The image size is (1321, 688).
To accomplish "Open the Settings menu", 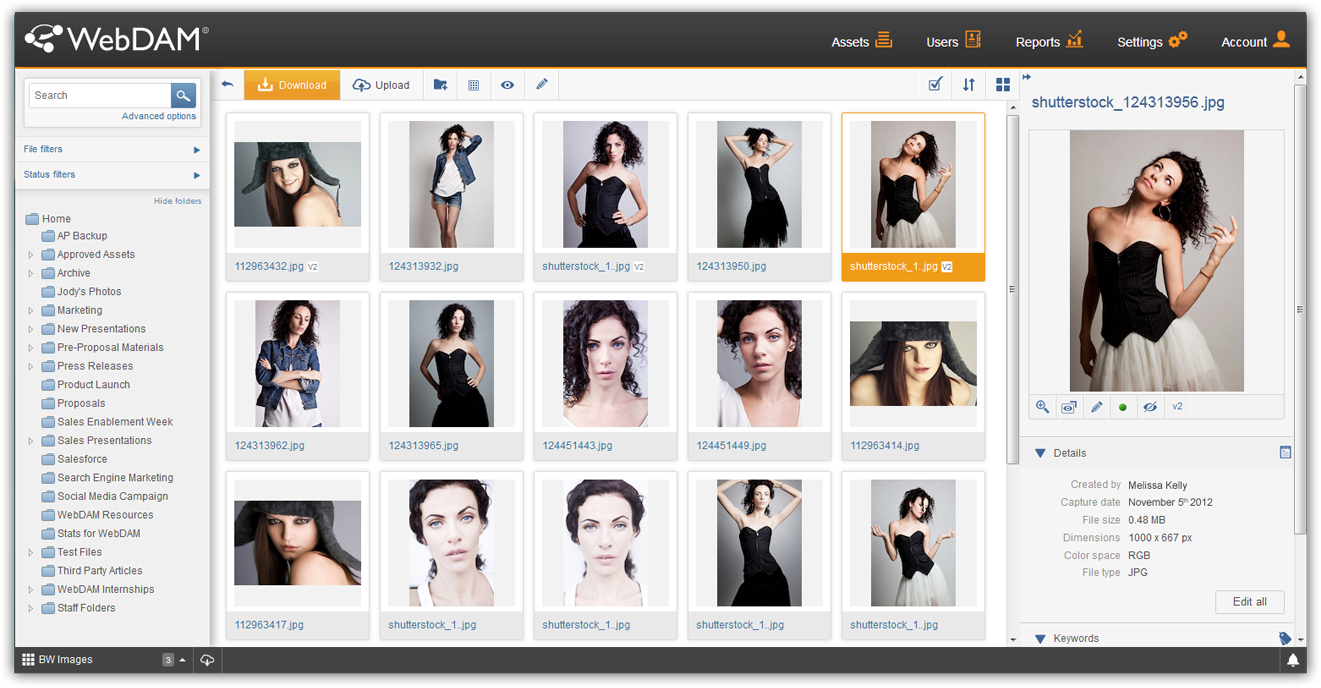I will tap(1152, 41).
